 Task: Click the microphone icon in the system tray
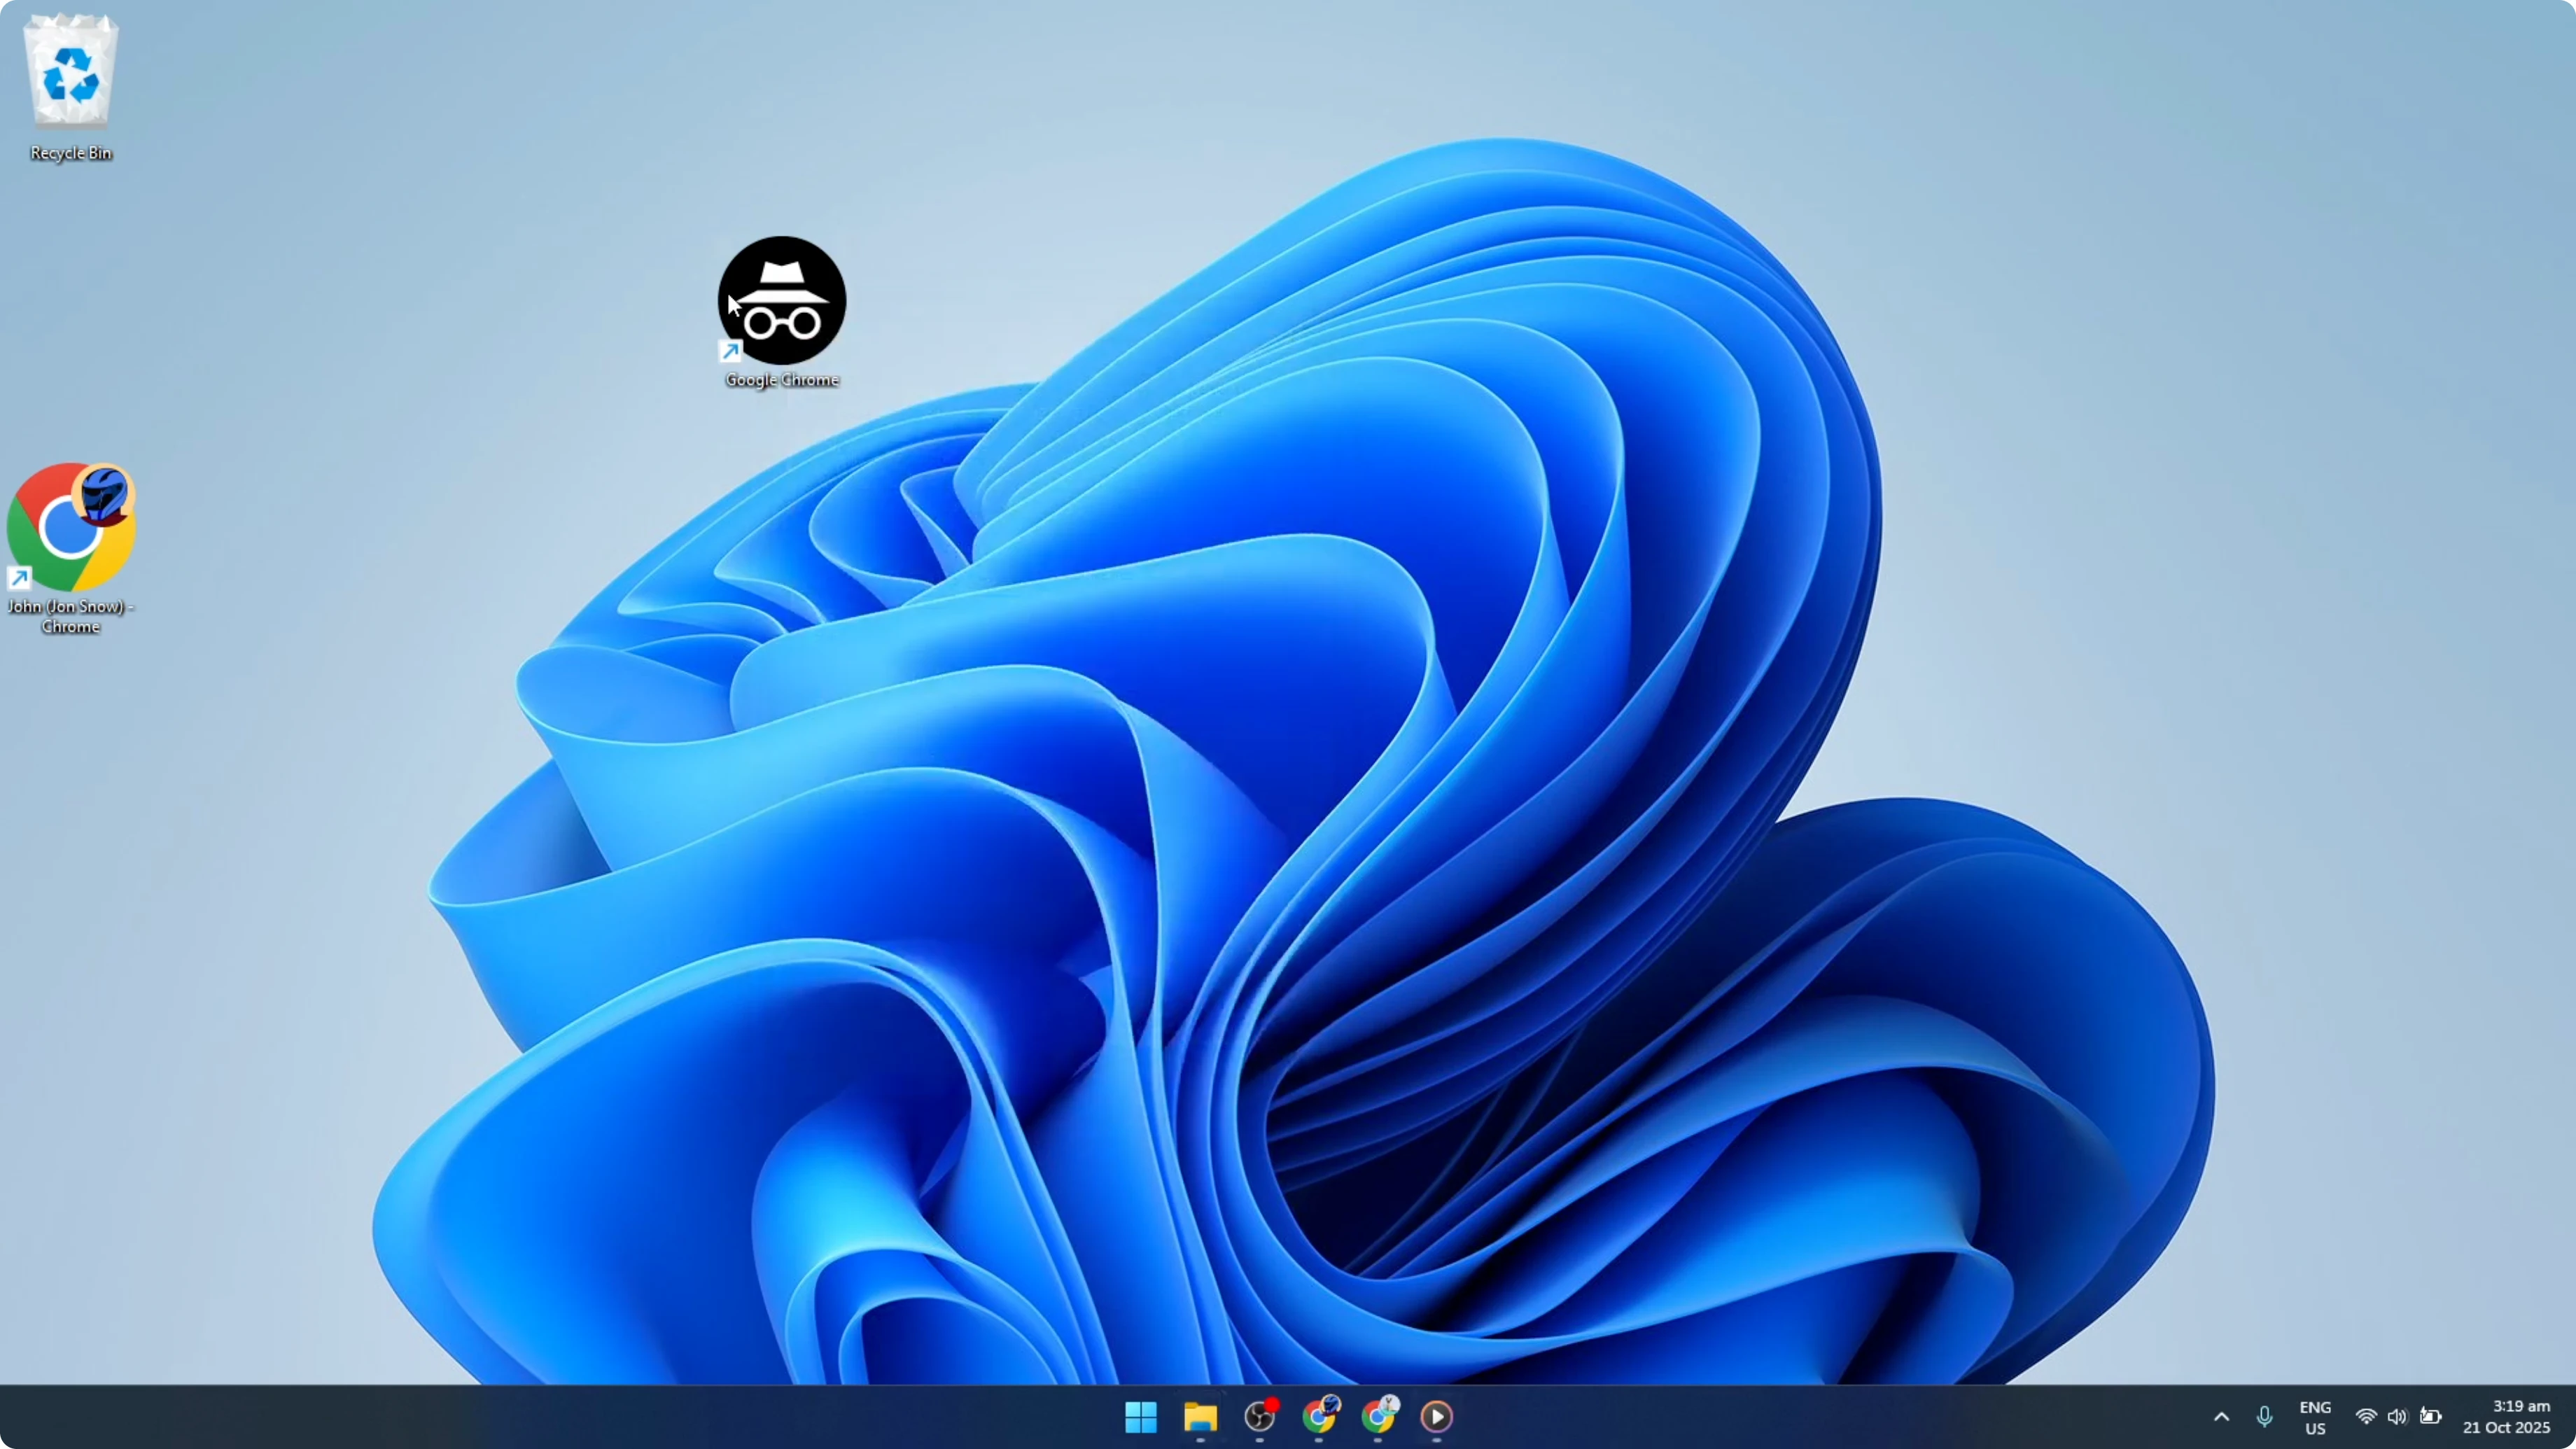(x=2265, y=1417)
